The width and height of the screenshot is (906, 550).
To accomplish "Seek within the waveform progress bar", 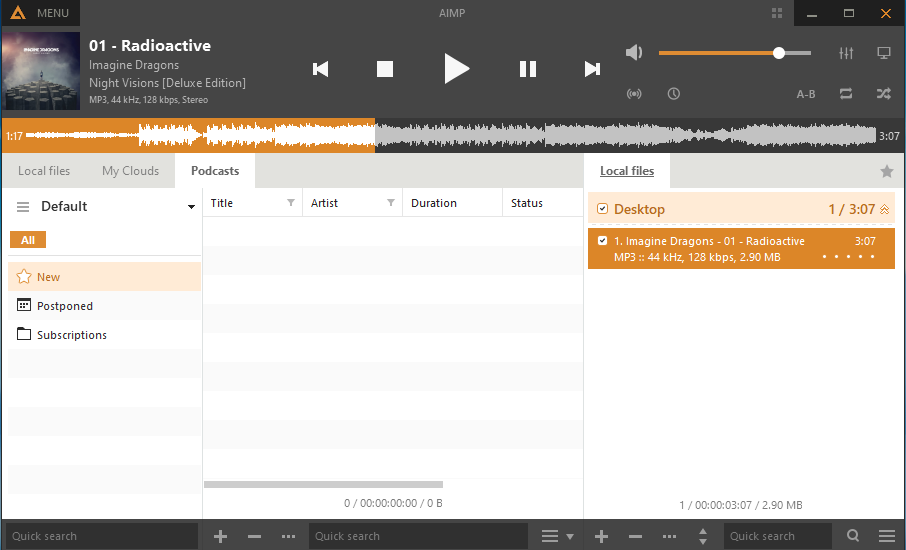I will point(452,136).
